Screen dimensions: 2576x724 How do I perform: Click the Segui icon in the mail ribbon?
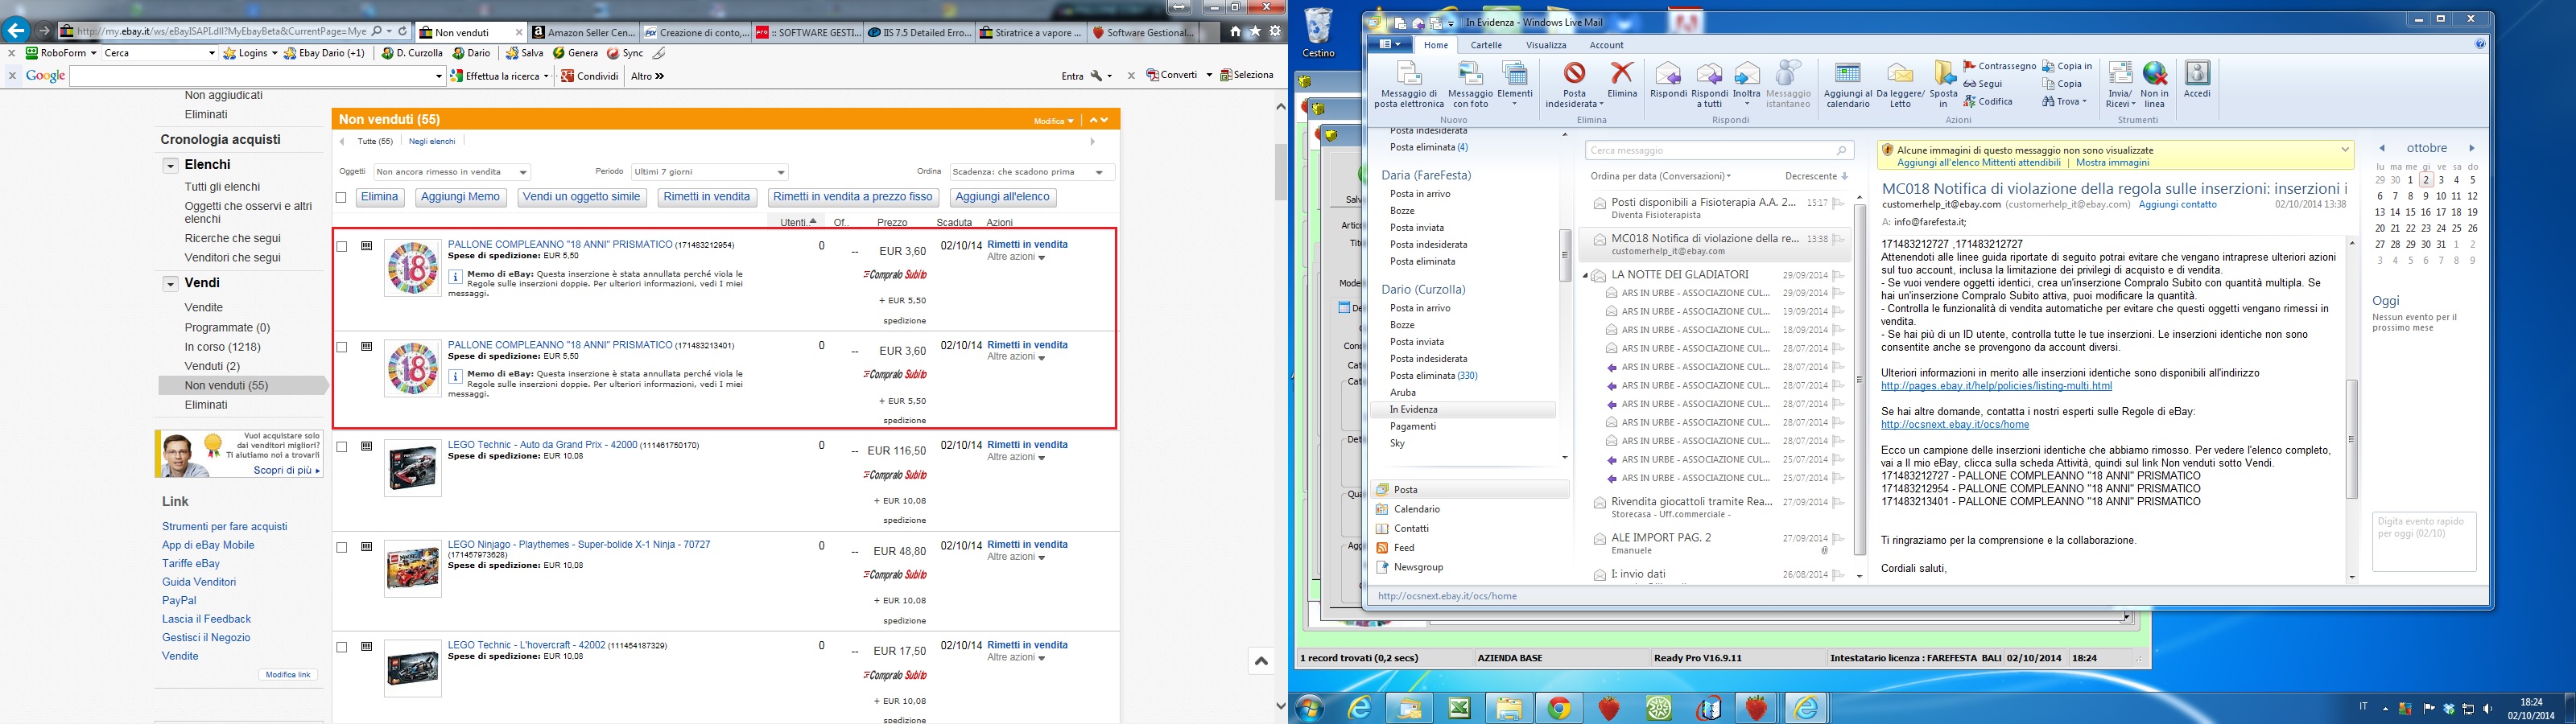click(x=1983, y=84)
